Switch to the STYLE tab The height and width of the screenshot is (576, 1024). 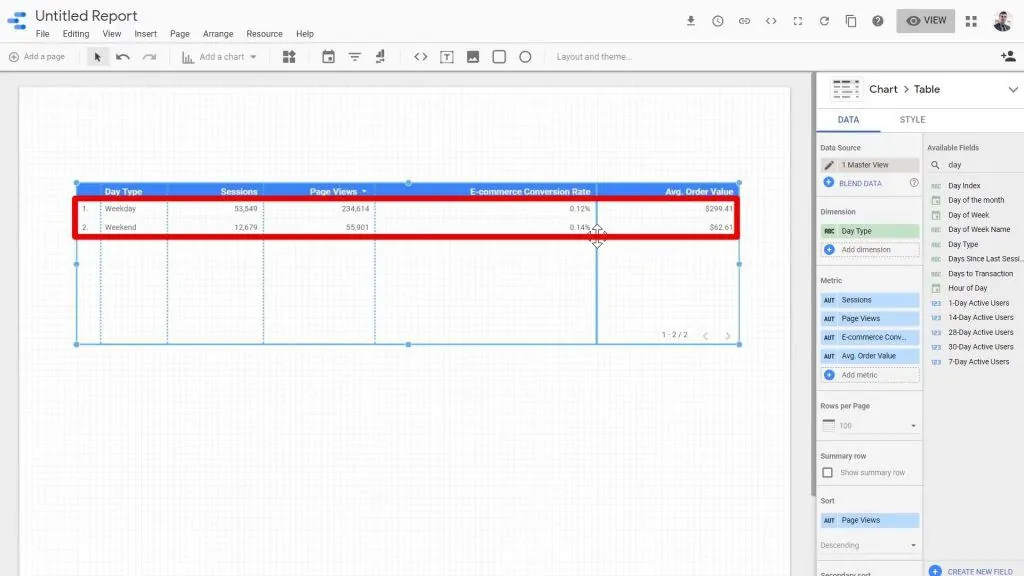point(911,119)
